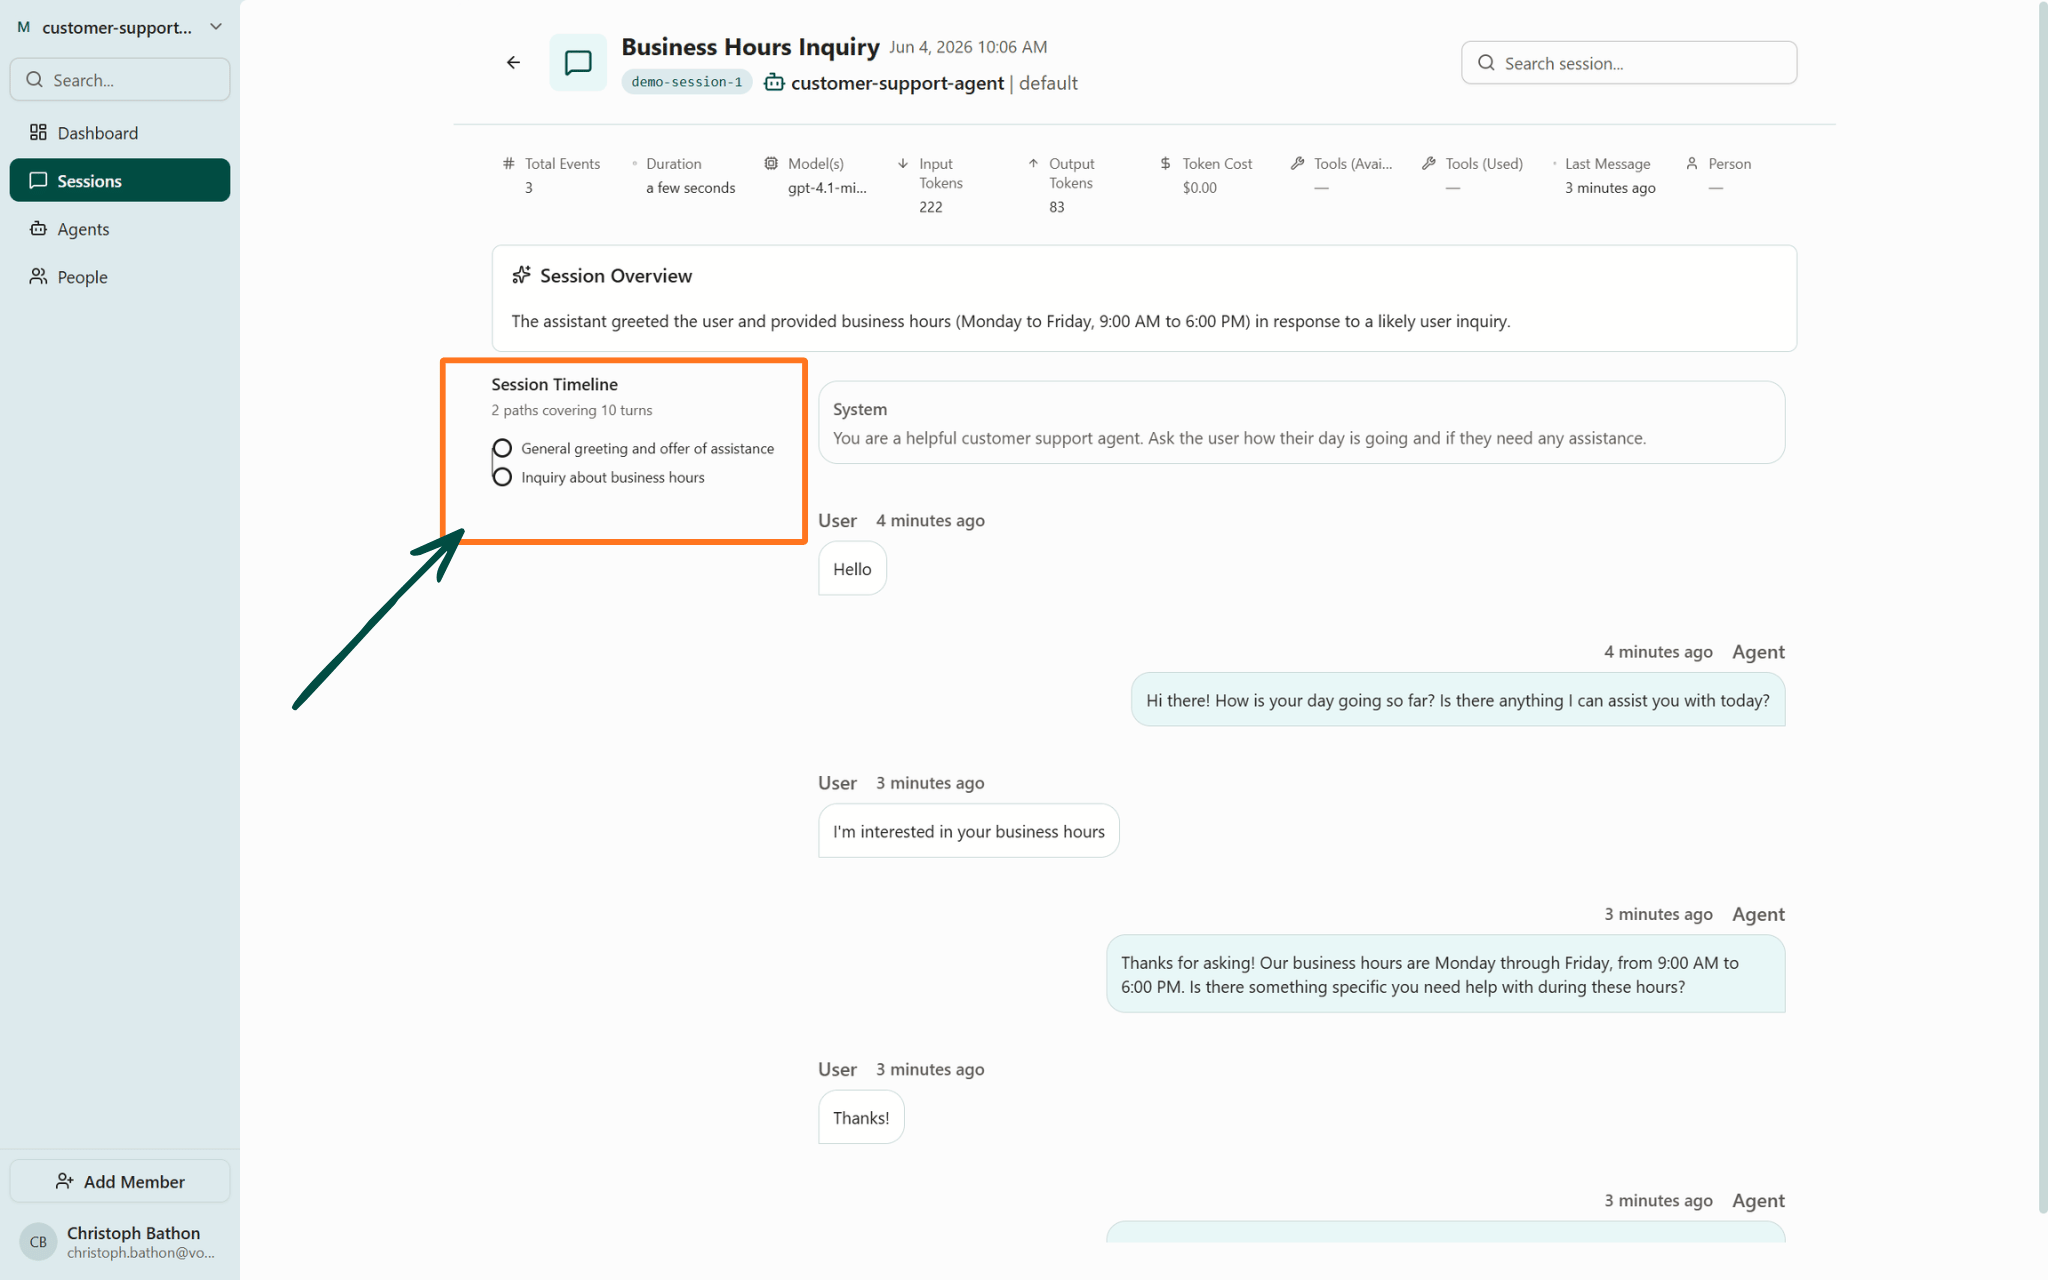The width and height of the screenshot is (2048, 1280).
Task: Click the page vertical scrollbar
Action: [x=2042, y=608]
